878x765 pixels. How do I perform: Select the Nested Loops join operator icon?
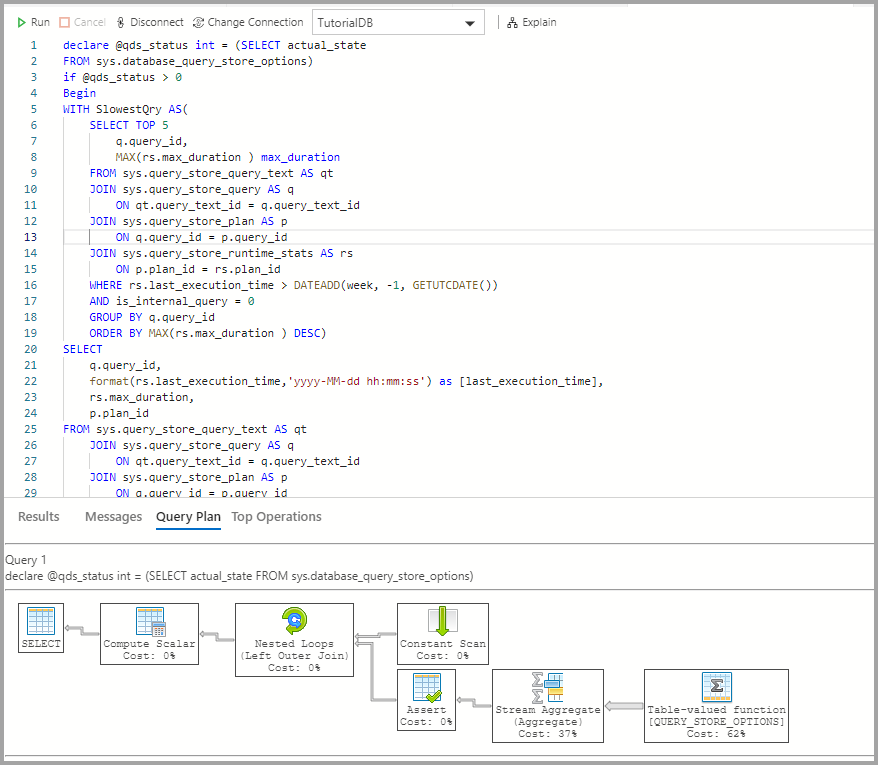(x=294, y=620)
